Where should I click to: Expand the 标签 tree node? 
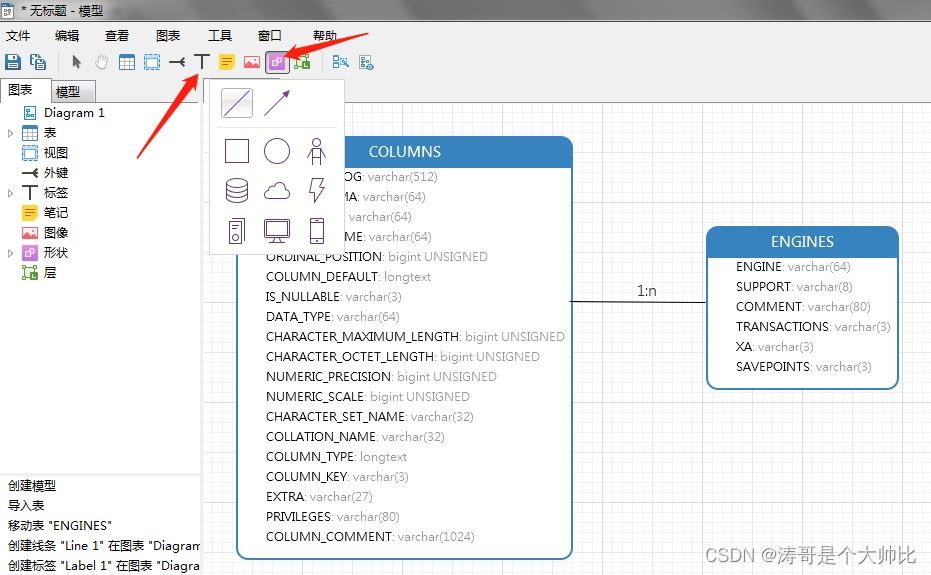(x=10, y=193)
